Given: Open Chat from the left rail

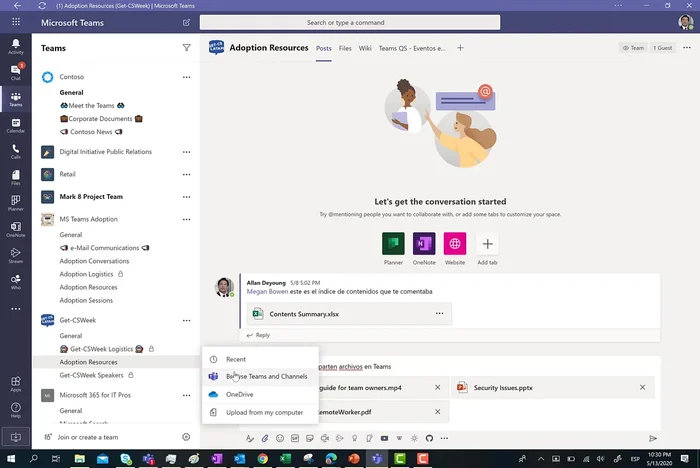Looking at the screenshot, I should [15, 71].
